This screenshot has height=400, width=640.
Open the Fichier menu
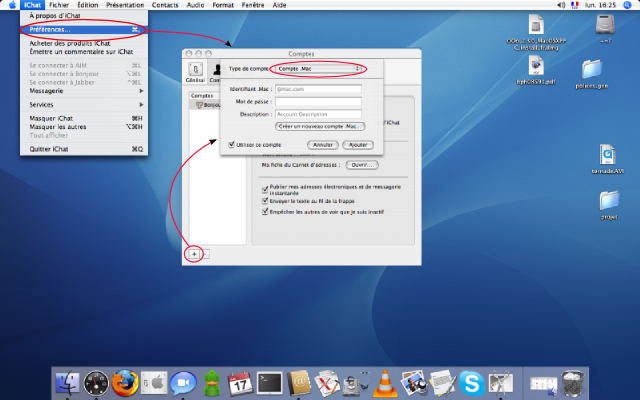(x=59, y=5)
